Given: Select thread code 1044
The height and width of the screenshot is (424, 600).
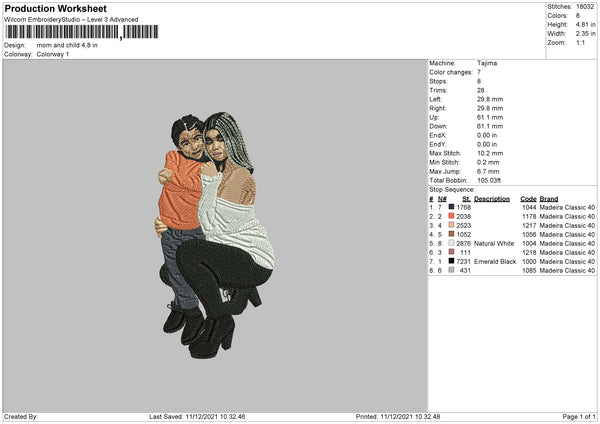Looking at the screenshot, I should point(529,207).
